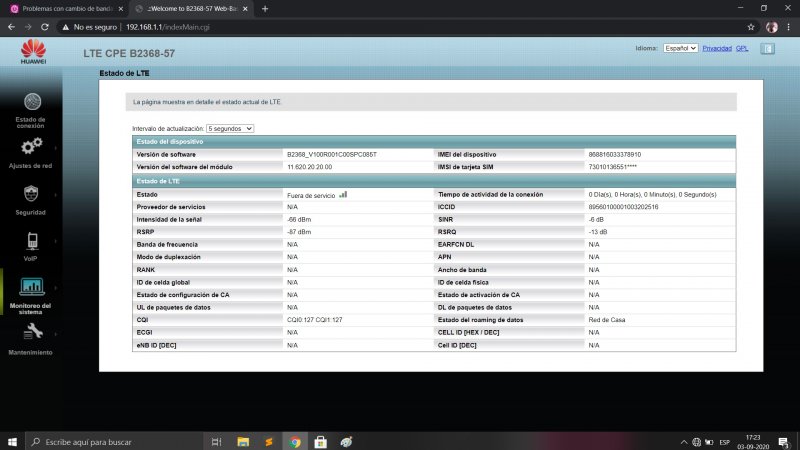Image resolution: width=800 pixels, height=450 pixels.
Task: Go back in browser history
Action: (11, 27)
